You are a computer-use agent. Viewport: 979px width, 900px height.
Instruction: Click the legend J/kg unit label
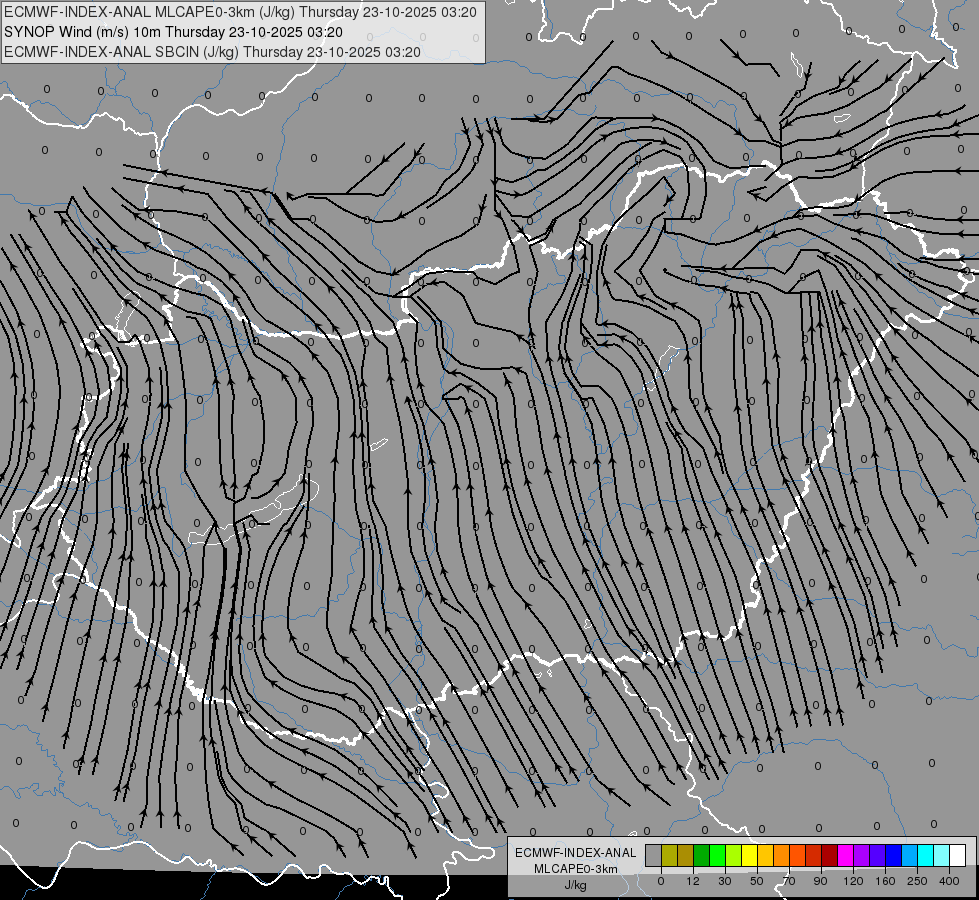[576, 885]
